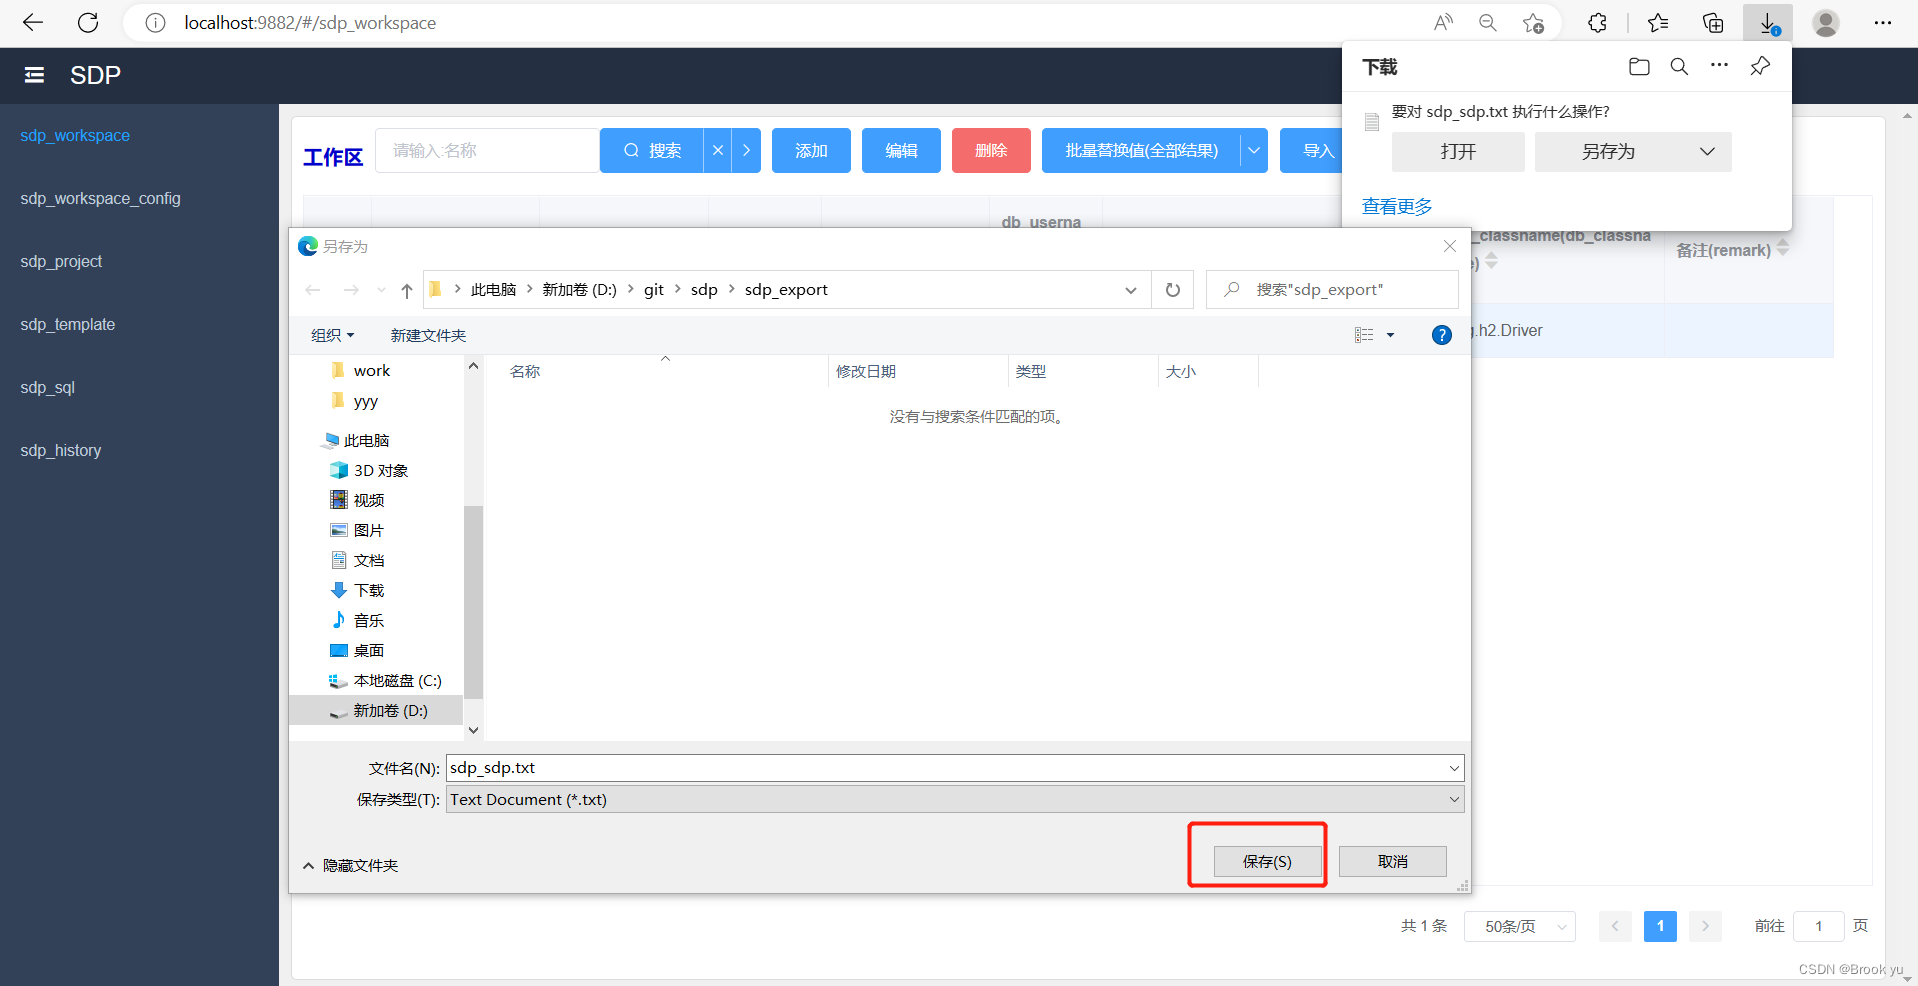This screenshot has height=986, width=1918.
Task: Click the red 删除 button
Action: click(991, 150)
